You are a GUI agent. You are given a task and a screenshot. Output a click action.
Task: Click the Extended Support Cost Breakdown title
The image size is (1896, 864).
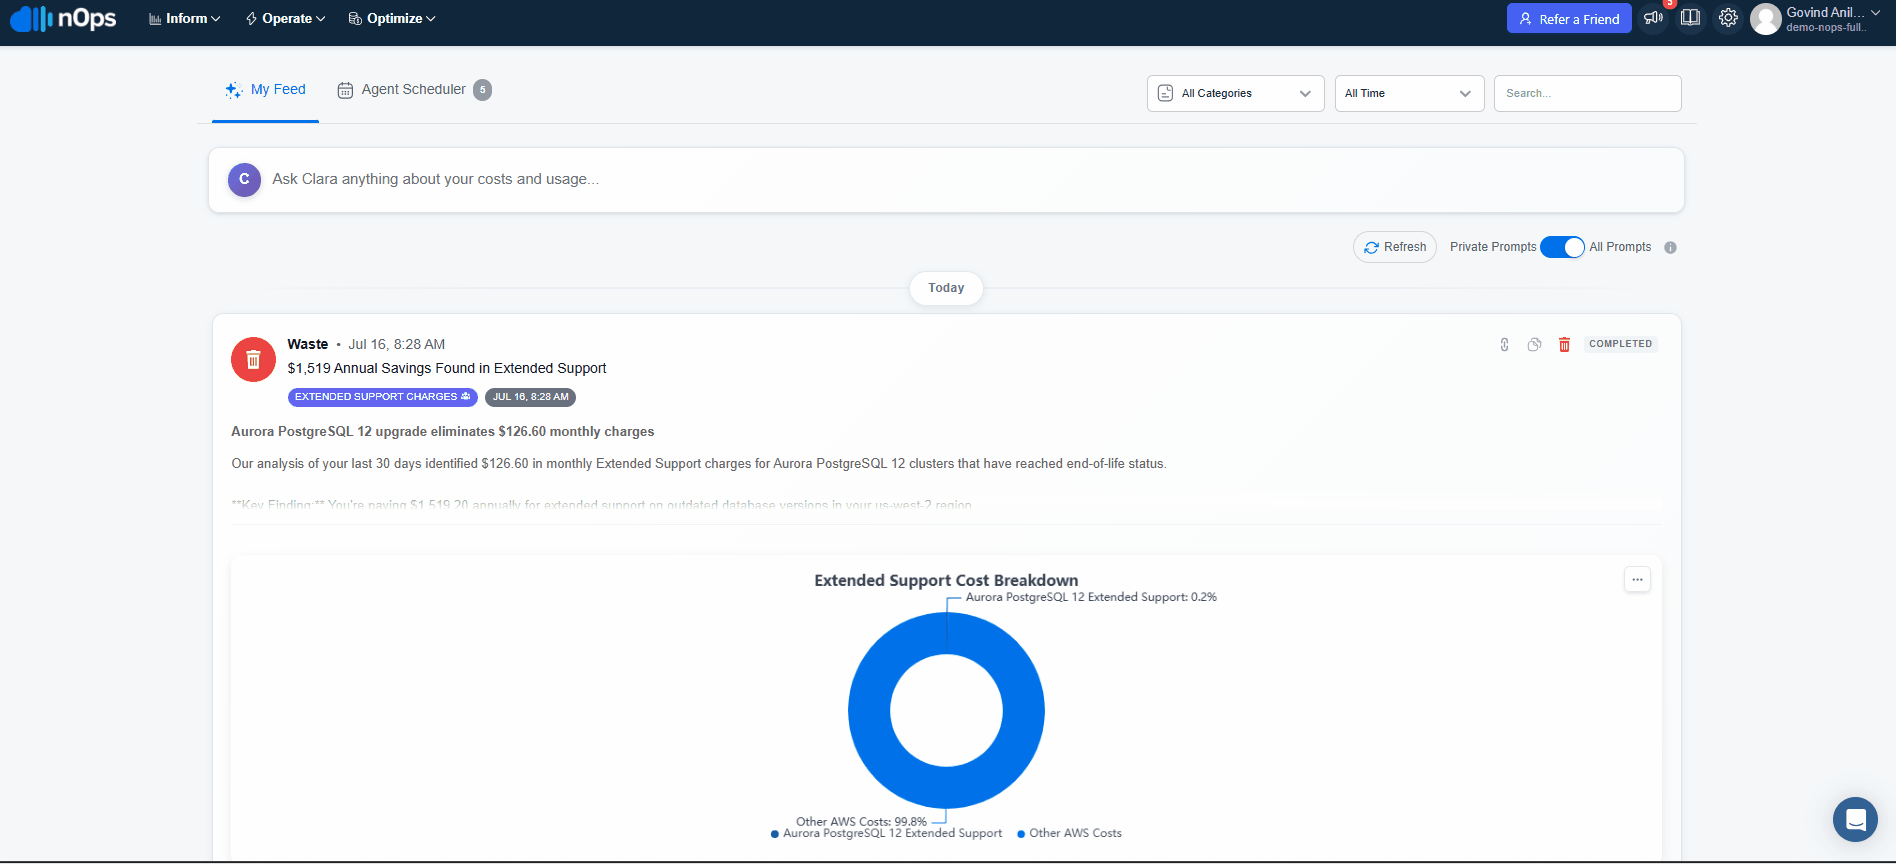tap(946, 580)
